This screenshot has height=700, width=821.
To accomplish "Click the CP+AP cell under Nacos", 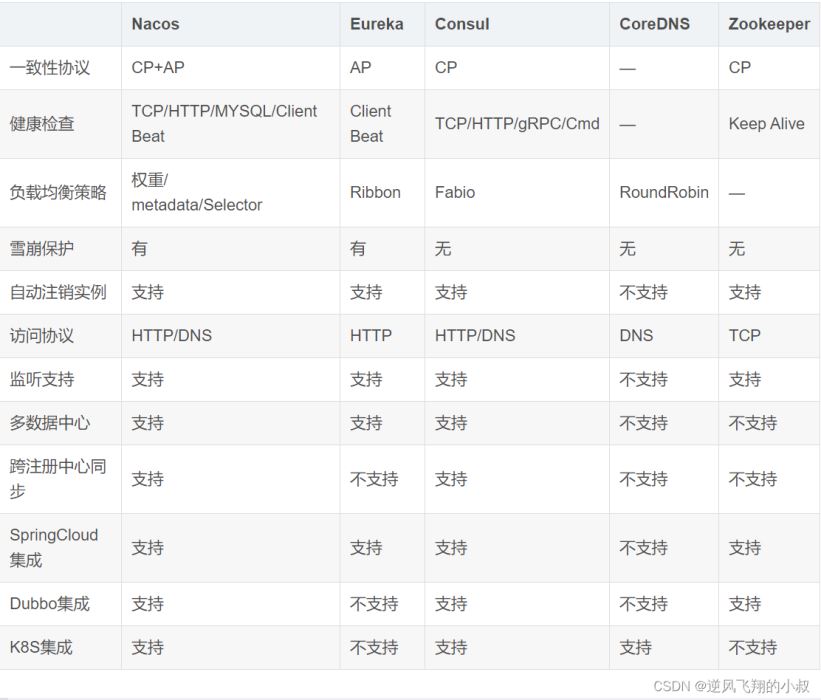I will [158, 68].
